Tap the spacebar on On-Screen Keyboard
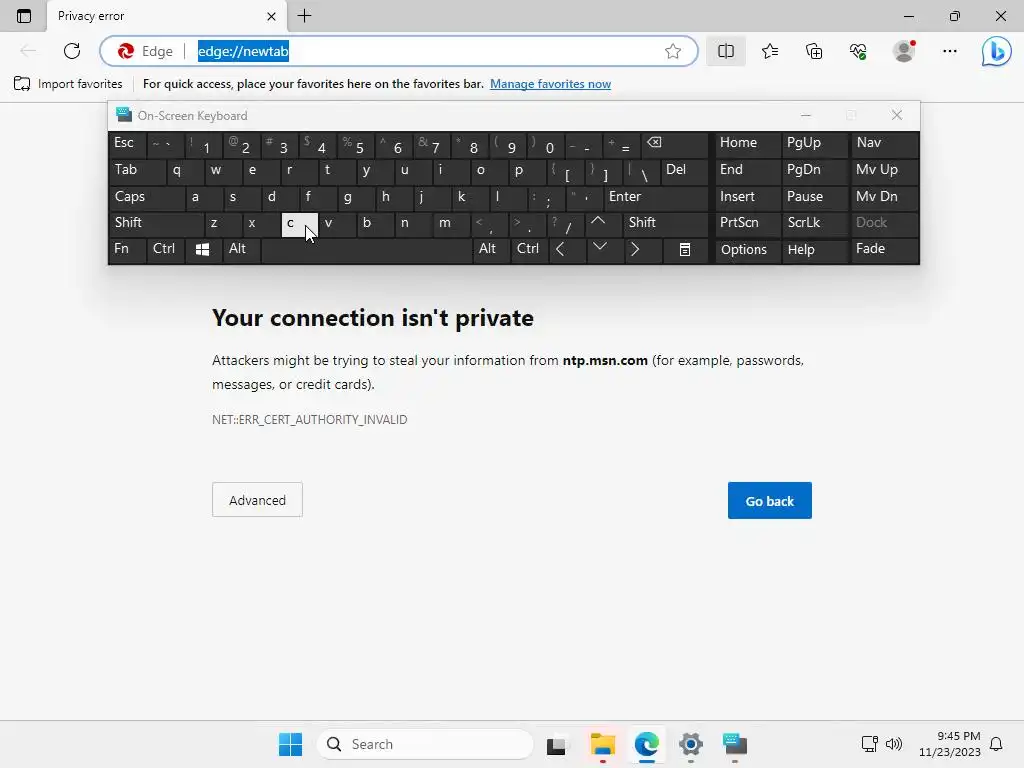The width and height of the screenshot is (1024, 768). coord(366,250)
